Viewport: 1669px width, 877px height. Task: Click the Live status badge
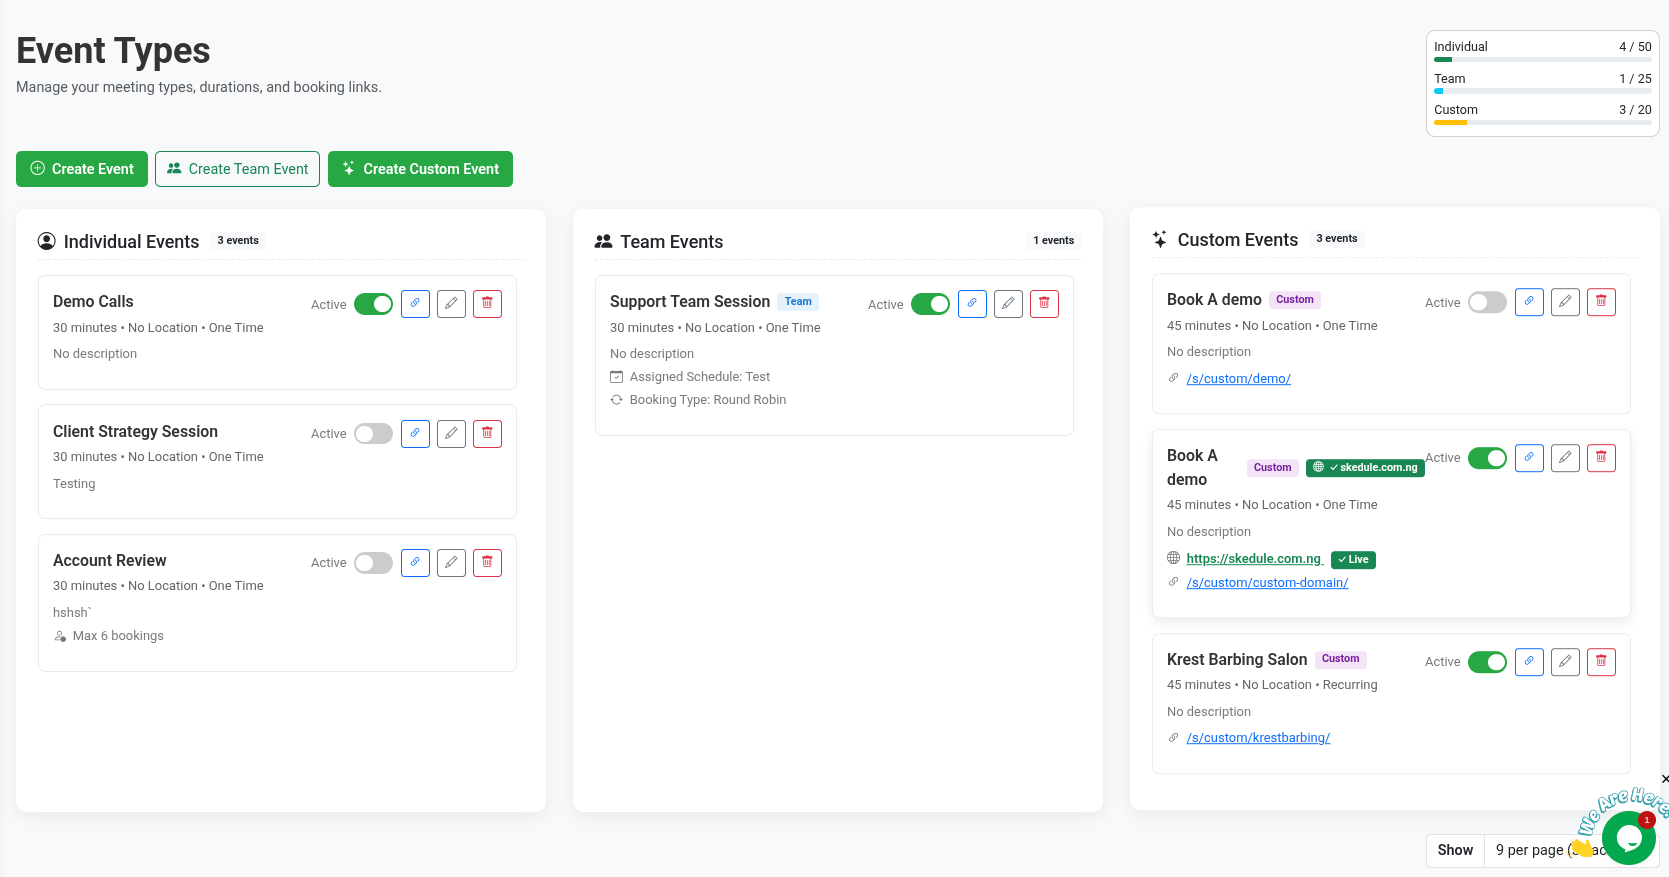pyautogui.click(x=1353, y=560)
